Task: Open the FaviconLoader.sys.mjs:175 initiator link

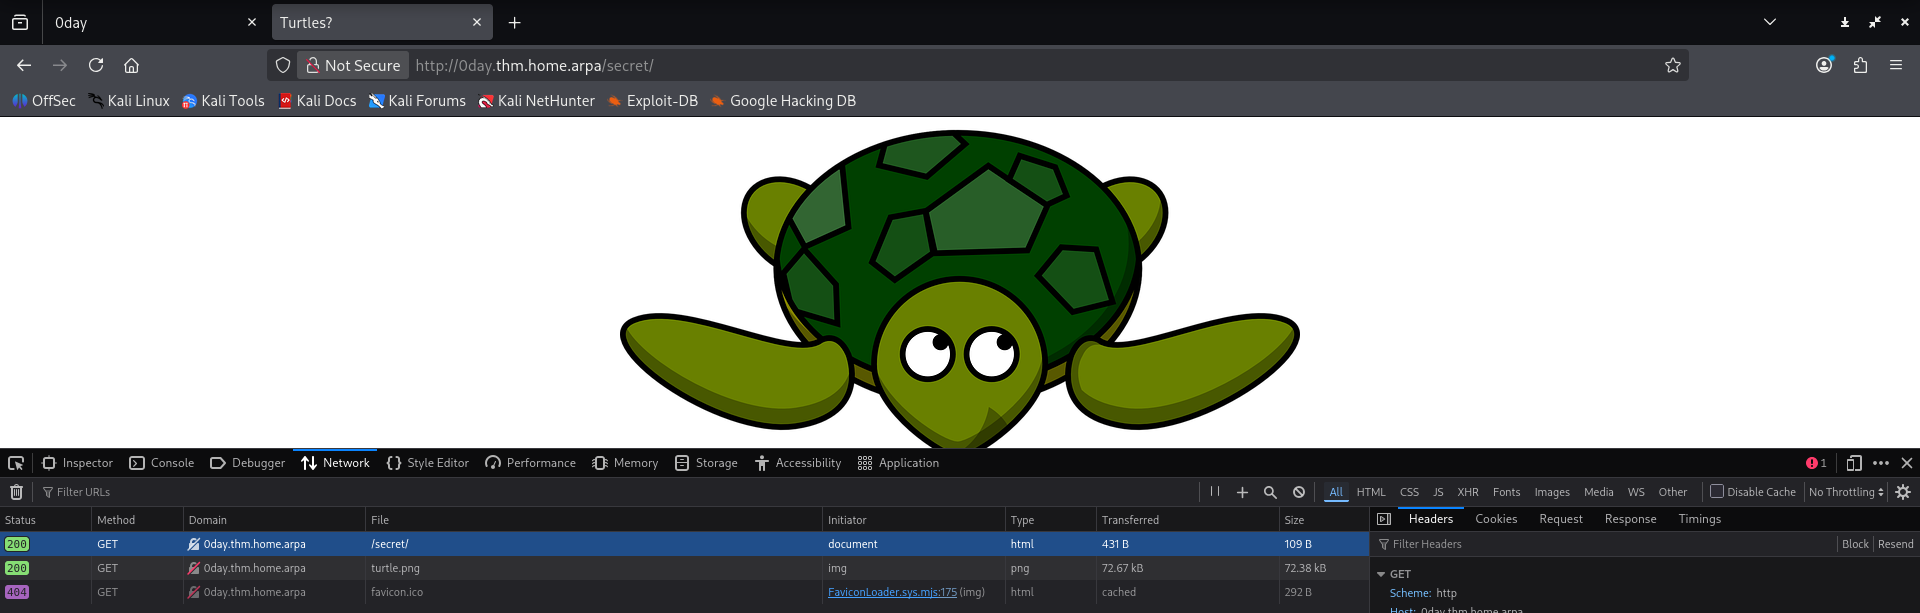Action: point(892,592)
